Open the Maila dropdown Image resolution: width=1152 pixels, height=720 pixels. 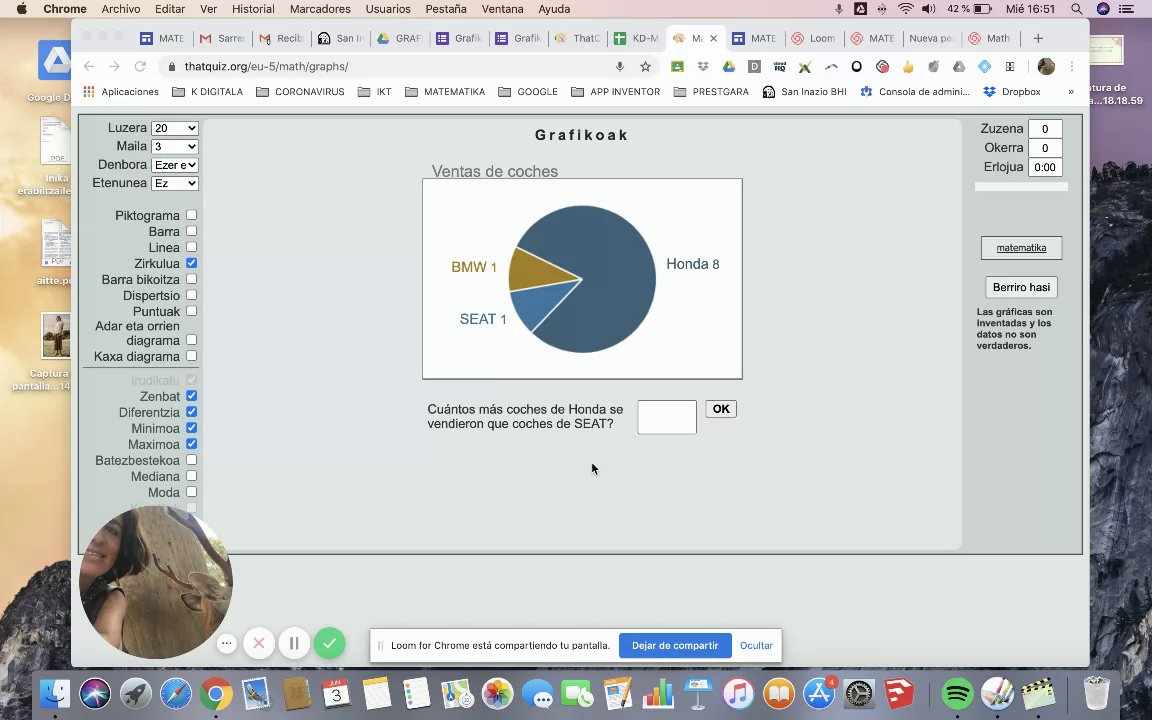pos(175,146)
